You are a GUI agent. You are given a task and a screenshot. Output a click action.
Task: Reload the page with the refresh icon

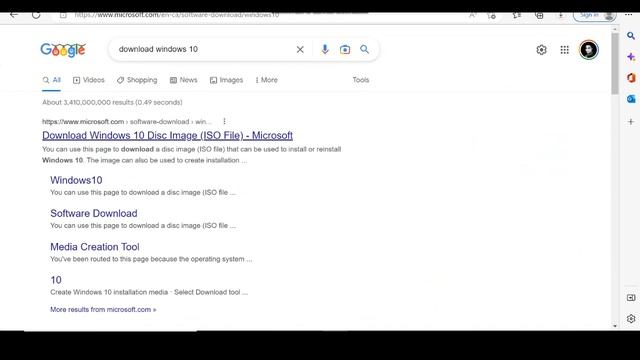[36, 15]
